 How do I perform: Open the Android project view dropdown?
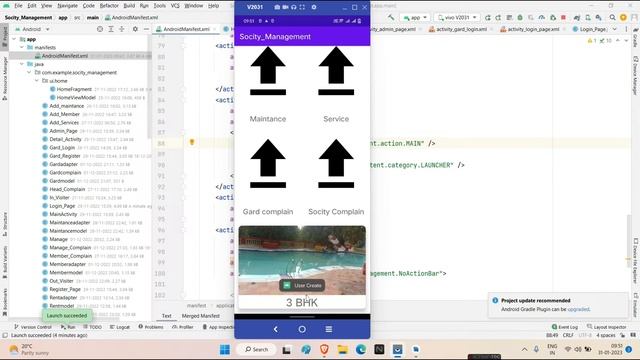(33, 29)
